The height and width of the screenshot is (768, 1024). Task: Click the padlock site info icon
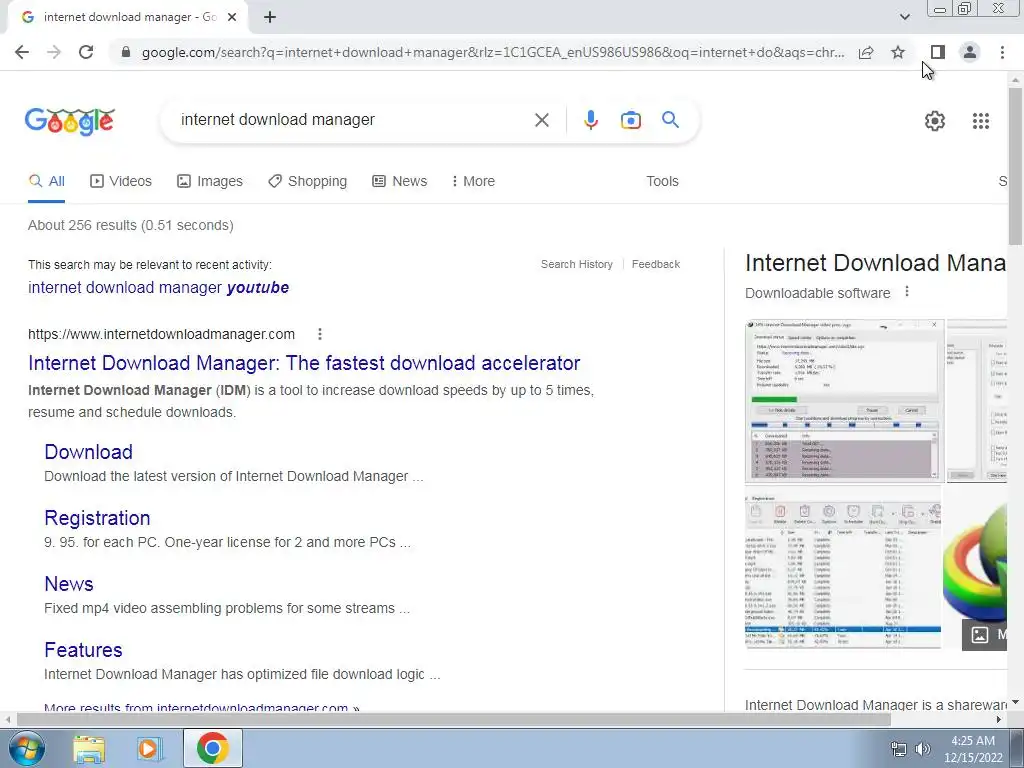(x=126, y=52)
